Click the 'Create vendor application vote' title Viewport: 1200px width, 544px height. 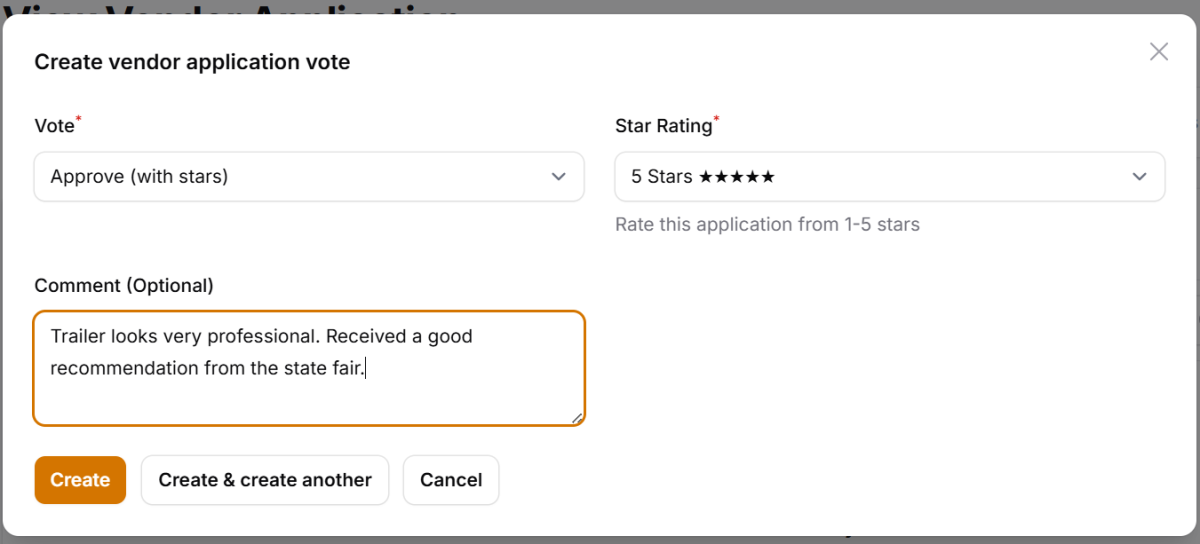(x=192, y=62)
